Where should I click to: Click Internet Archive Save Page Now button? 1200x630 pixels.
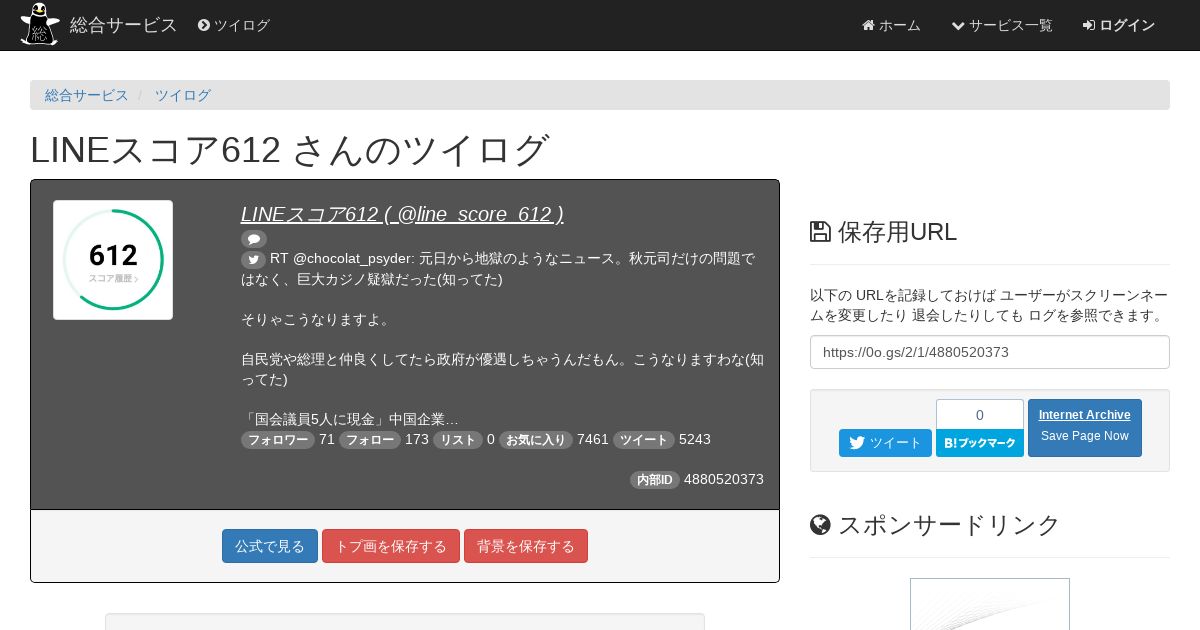pos(1085,428)
